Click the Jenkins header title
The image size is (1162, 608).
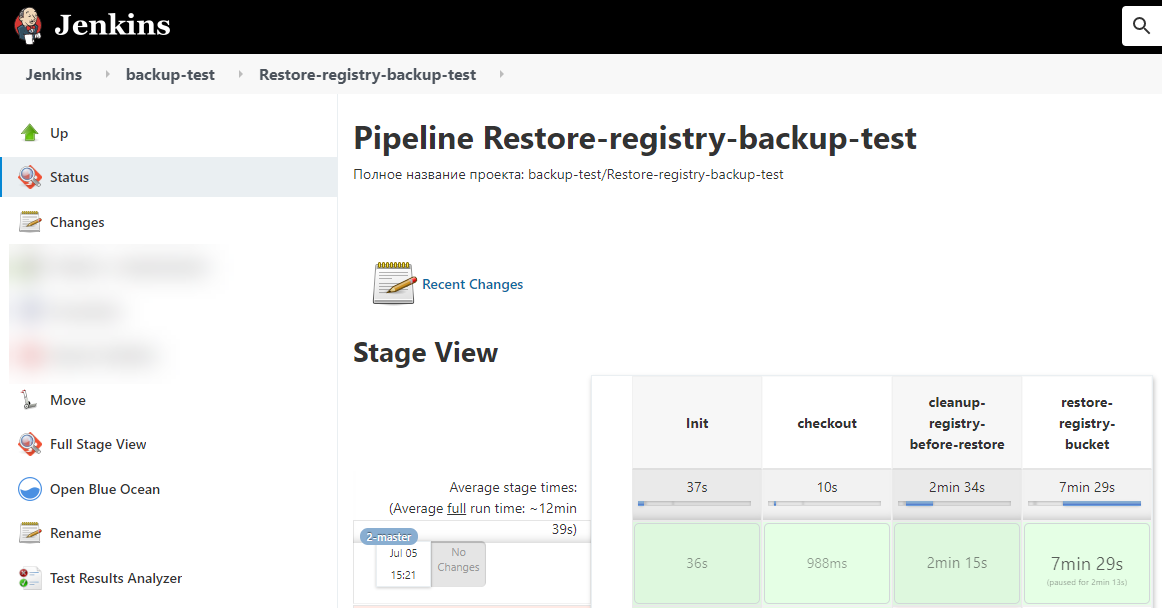click(x=113, y=25)
